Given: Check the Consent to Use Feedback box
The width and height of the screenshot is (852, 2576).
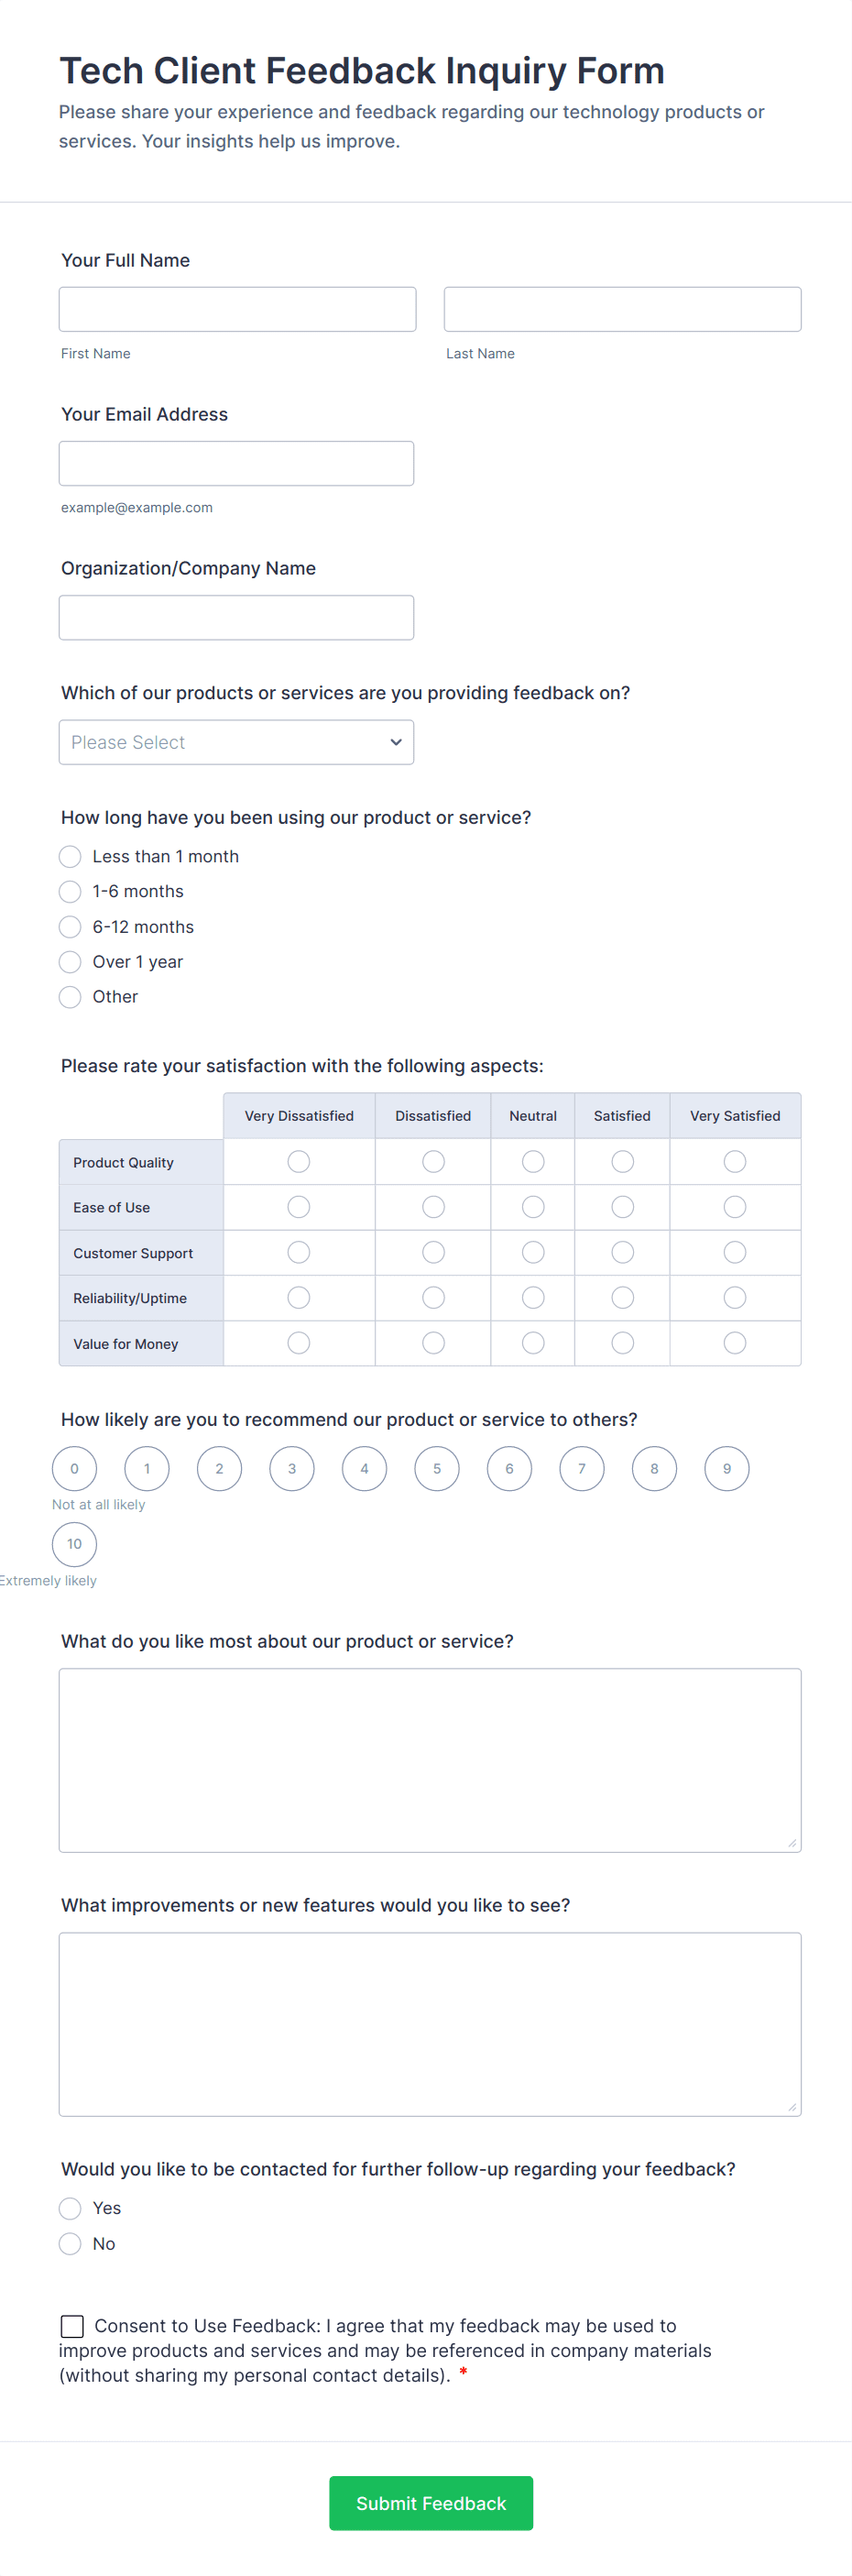Looking at the screenshot, I should click(72, 2326).
